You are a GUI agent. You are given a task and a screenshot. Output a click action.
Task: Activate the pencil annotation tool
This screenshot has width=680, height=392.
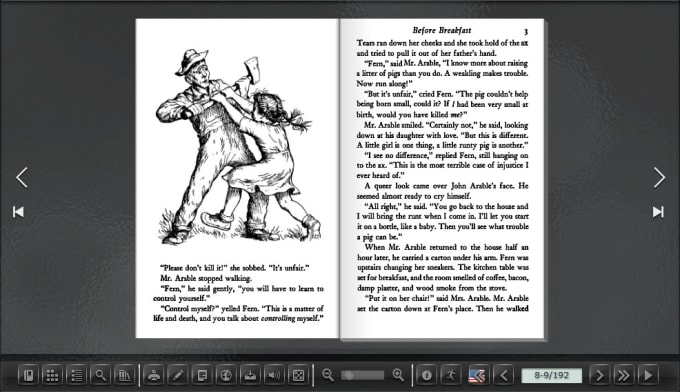(x=178, y=375)
